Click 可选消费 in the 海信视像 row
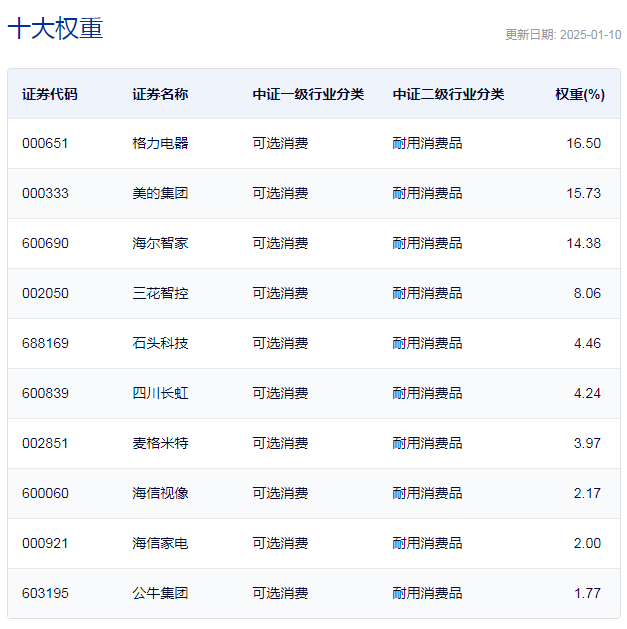627x629 pixels. (x=280, y=493)
